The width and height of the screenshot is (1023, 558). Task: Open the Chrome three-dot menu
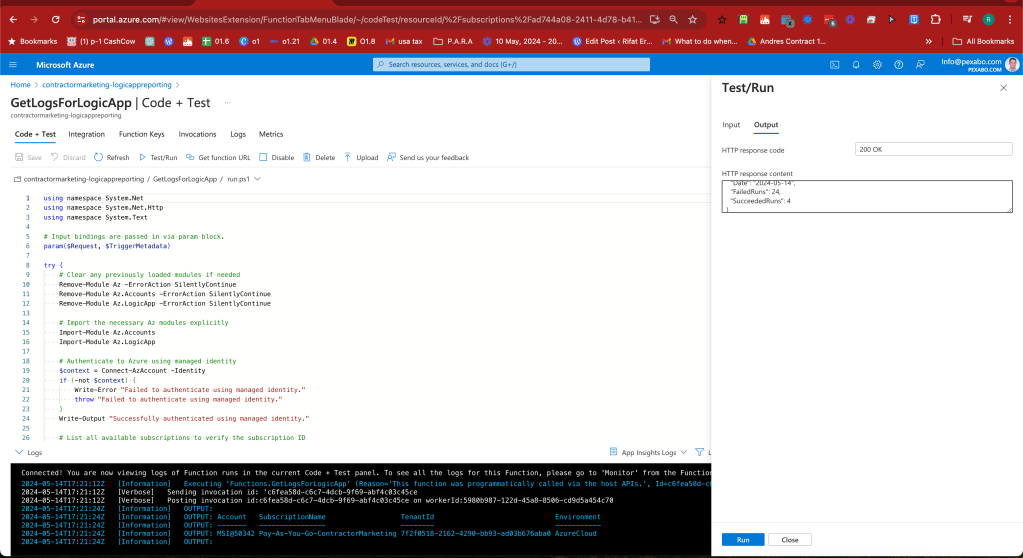click(x=1010, y=20)
